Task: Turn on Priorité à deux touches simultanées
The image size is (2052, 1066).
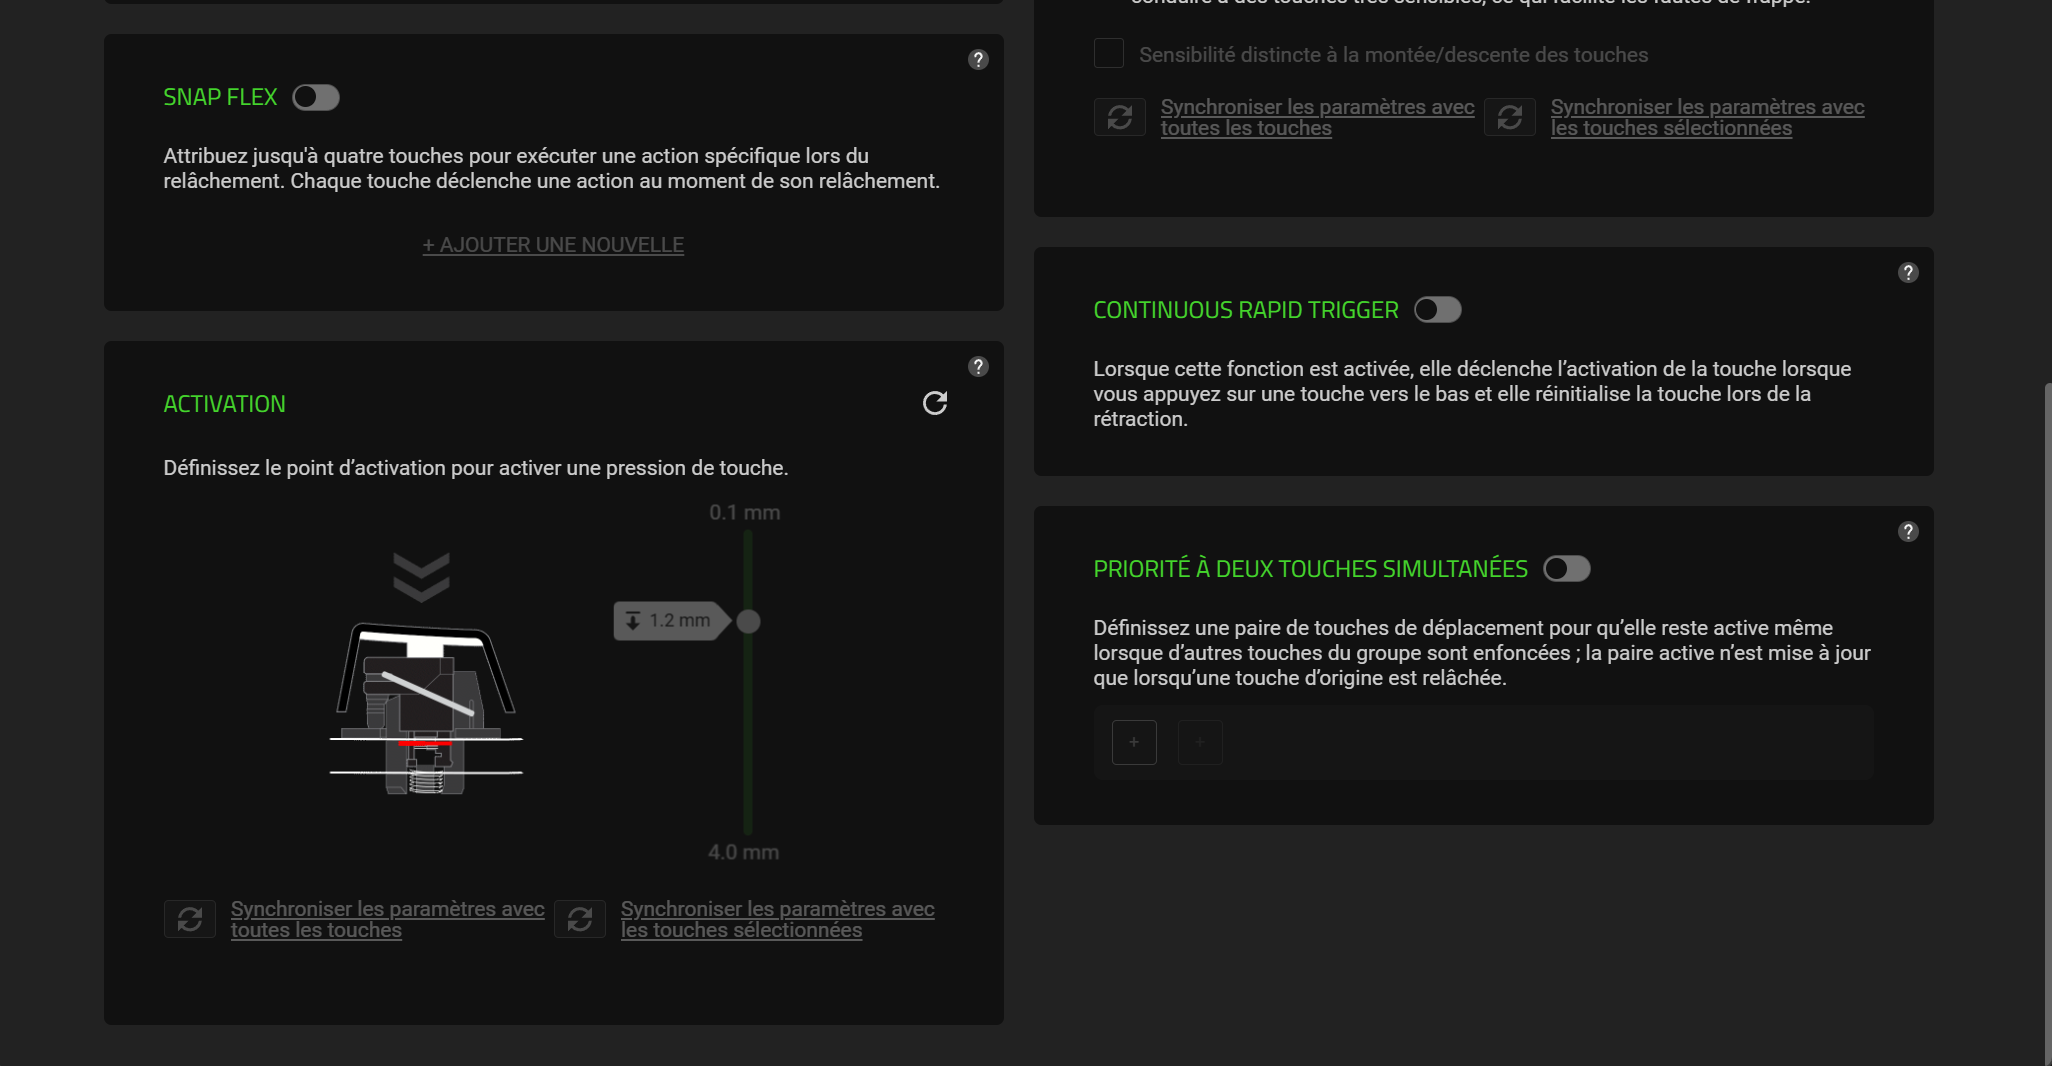Action: pos(1567,569)
